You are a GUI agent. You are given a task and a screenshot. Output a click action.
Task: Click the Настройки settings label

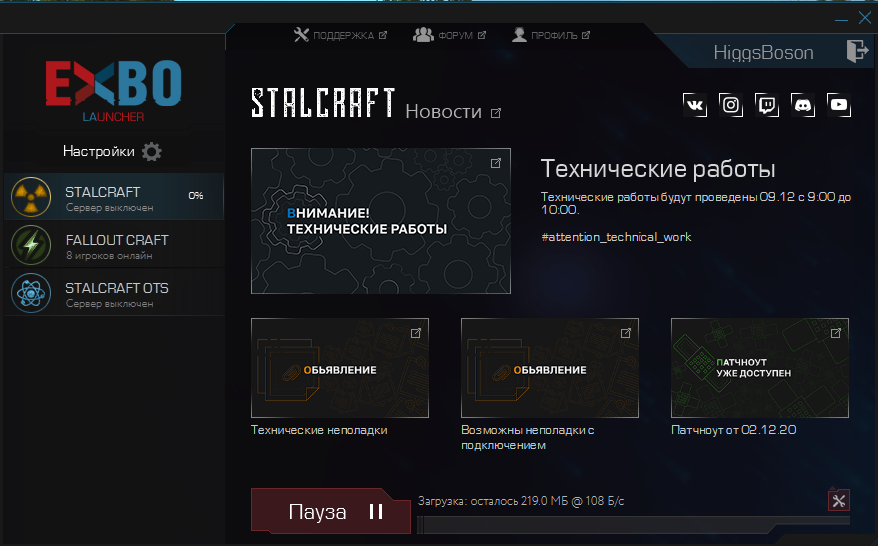(x=99, y=151)
